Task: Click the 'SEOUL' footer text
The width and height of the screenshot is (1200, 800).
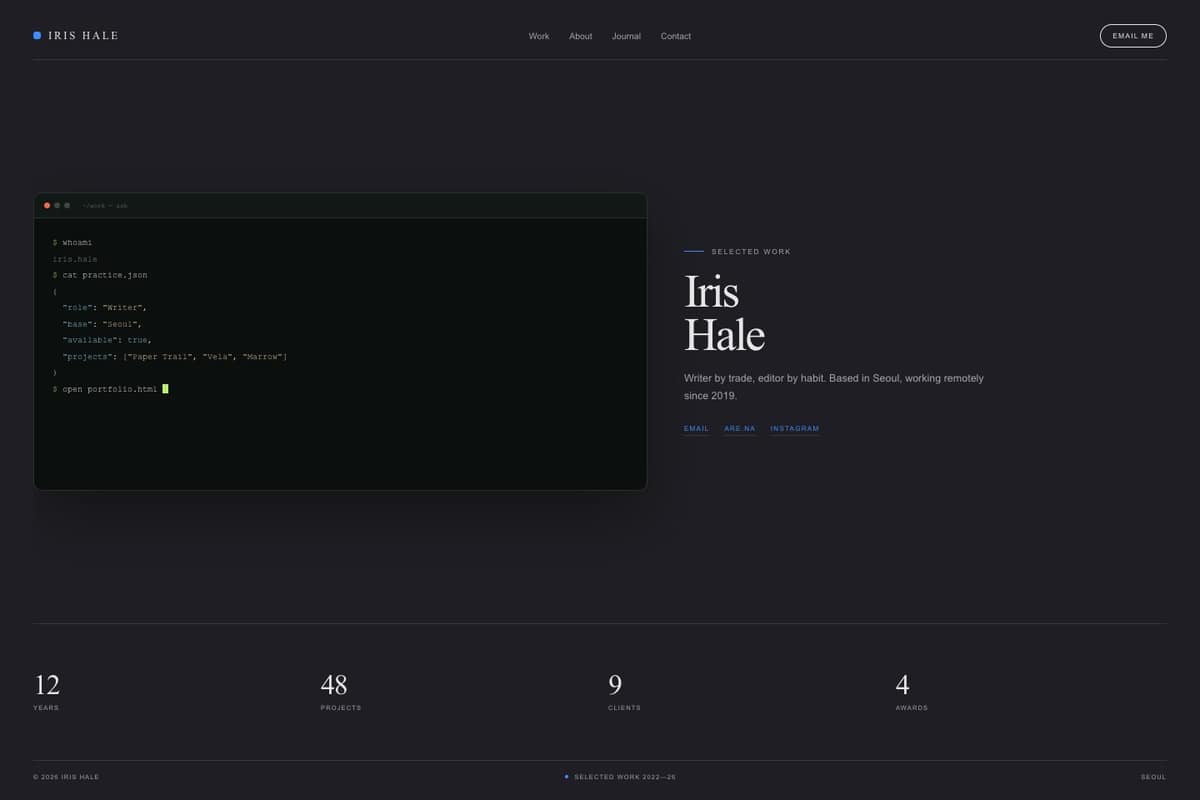Action: (1153, 777)
